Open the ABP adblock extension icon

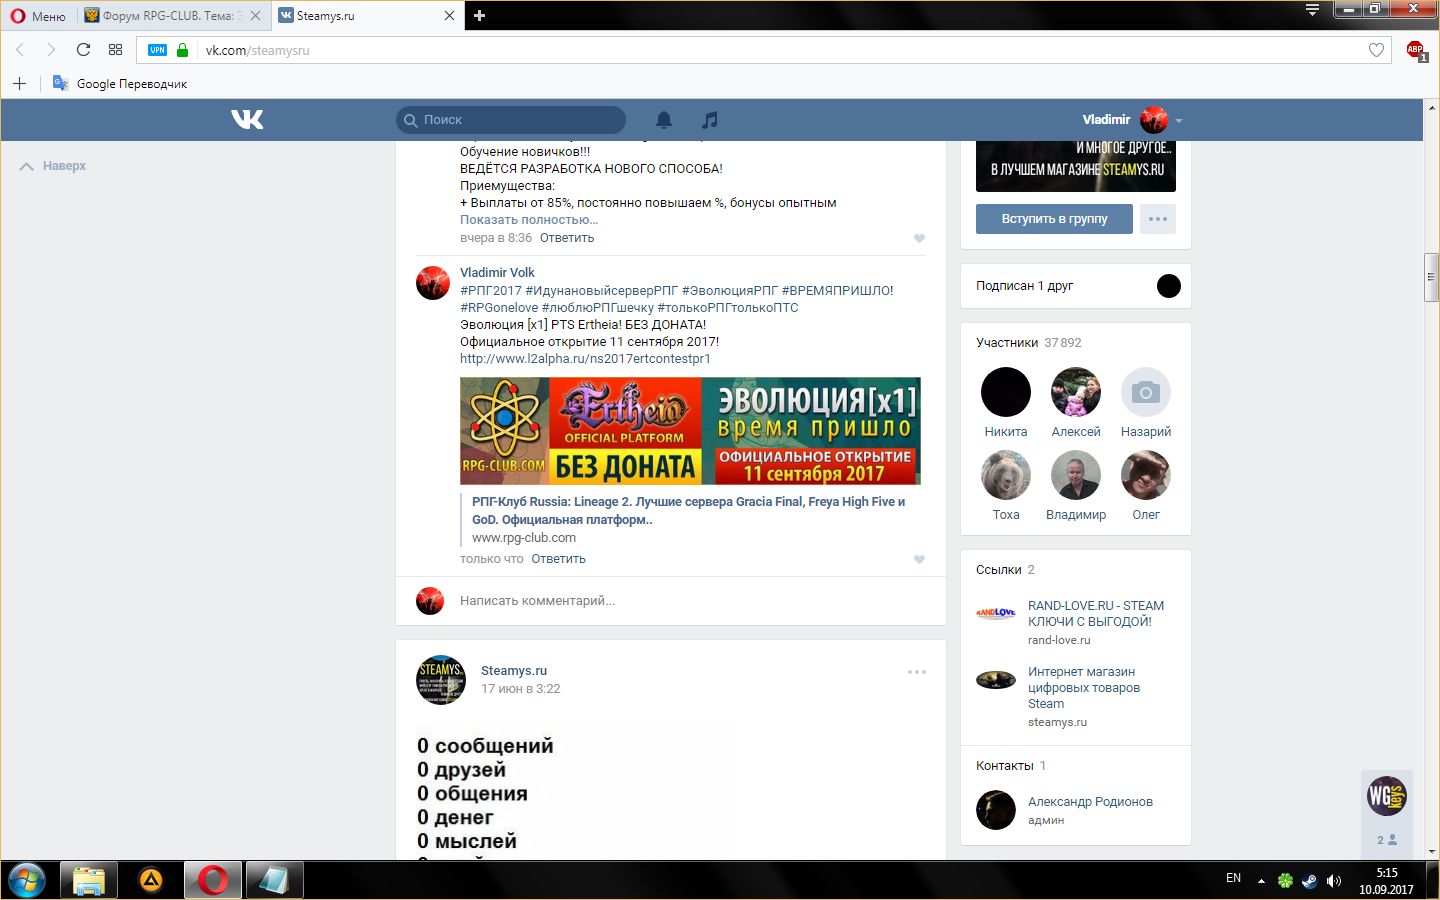(1415, 50)
